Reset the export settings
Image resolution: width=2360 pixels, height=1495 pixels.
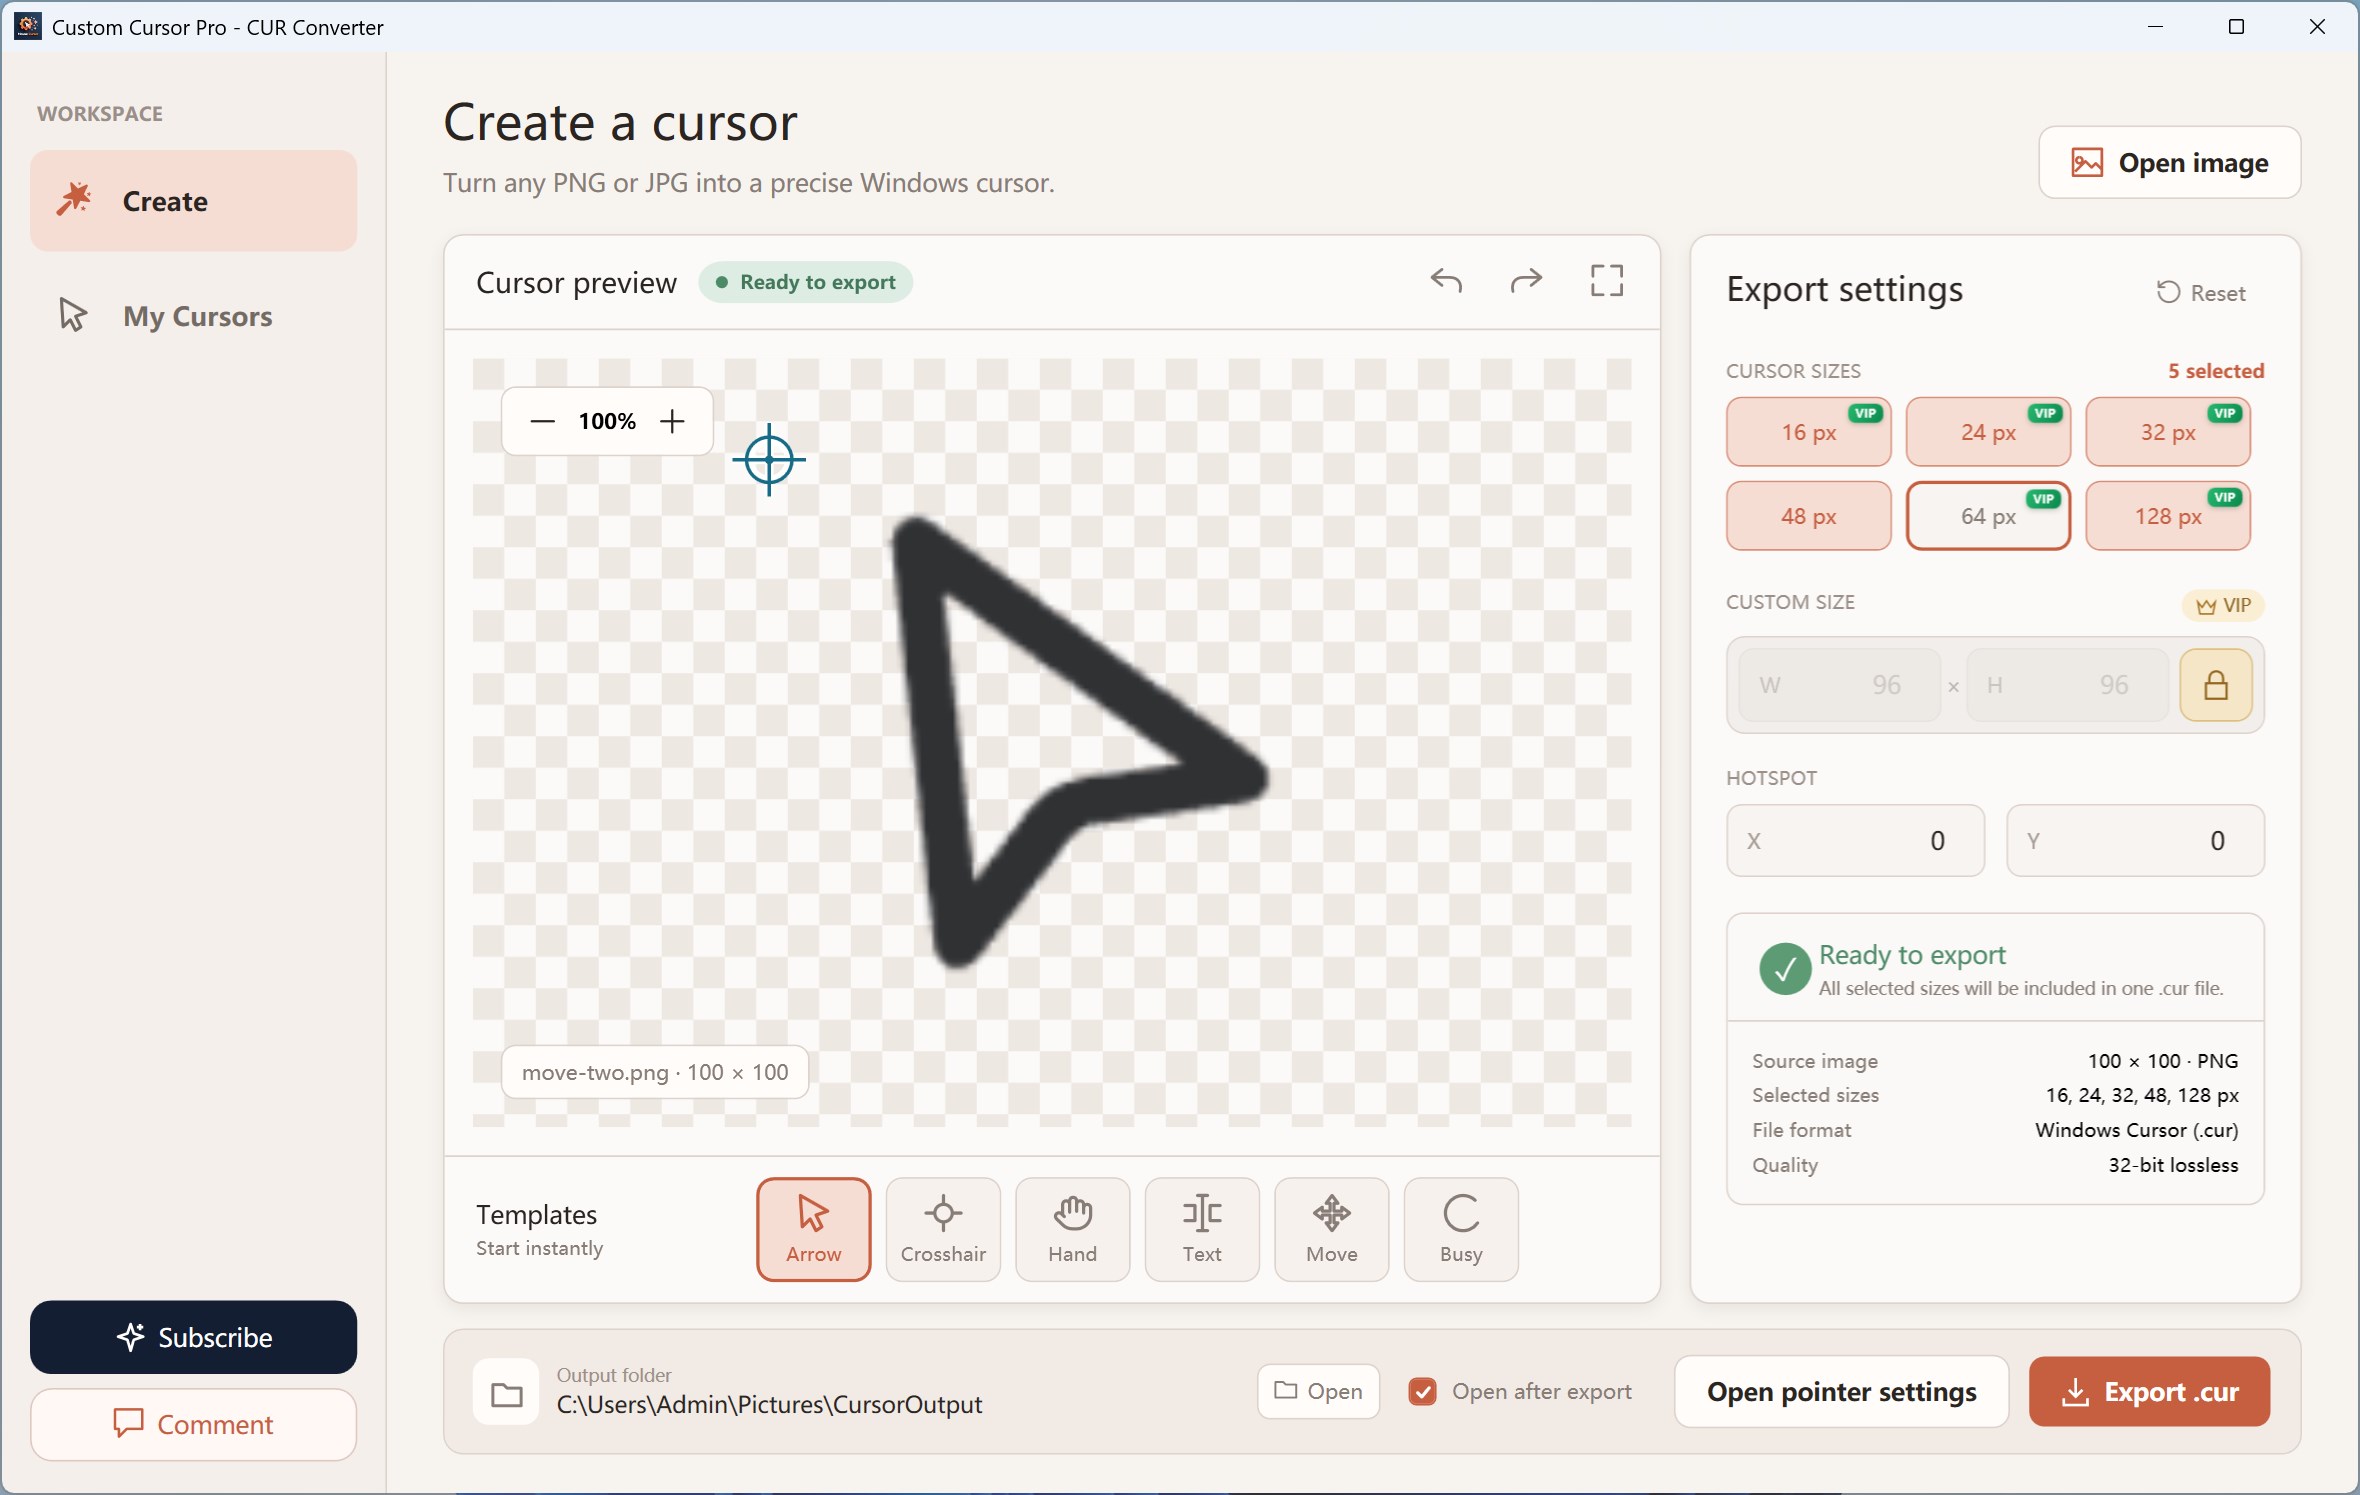point(2201,293)
